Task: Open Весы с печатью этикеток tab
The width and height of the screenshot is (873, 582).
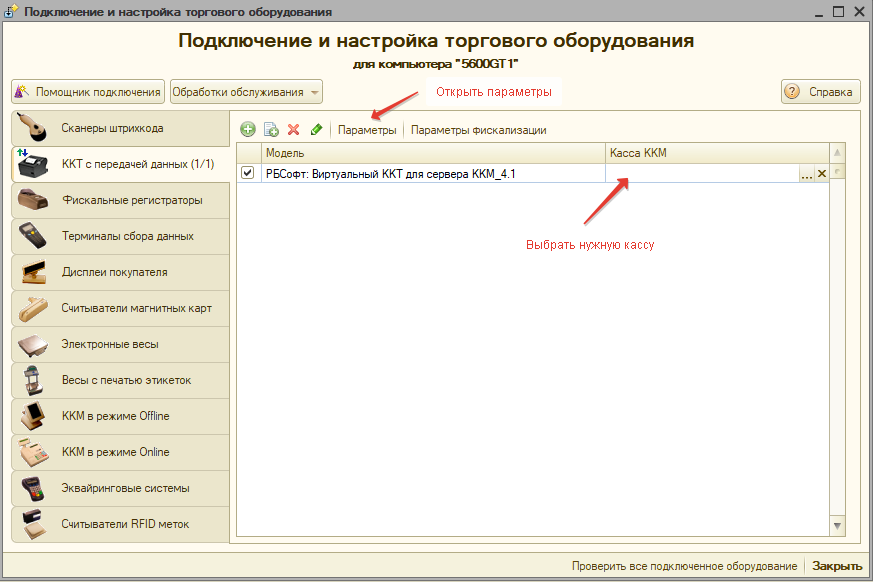Action: (120, 380)
